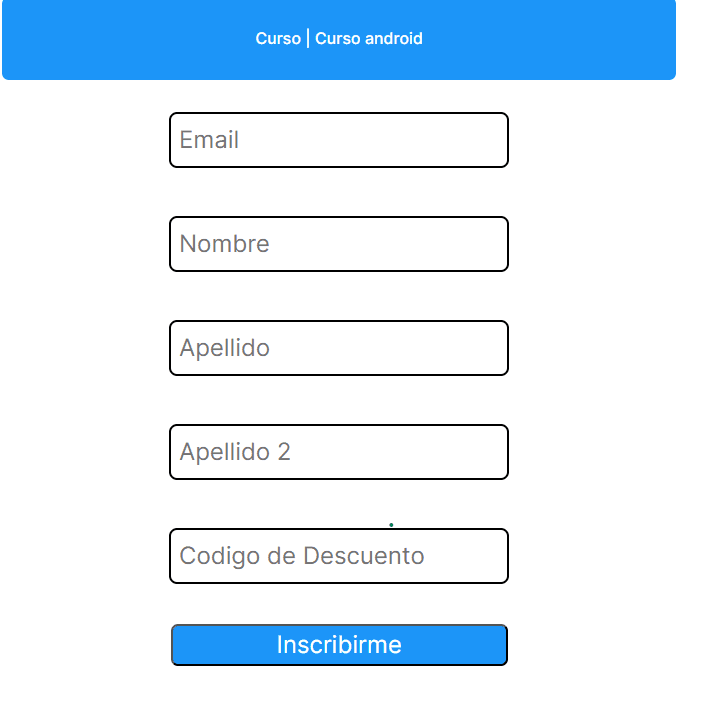Select the Apellido input box
This screenshot has height=716, width=710.
(x=338, y=348)
